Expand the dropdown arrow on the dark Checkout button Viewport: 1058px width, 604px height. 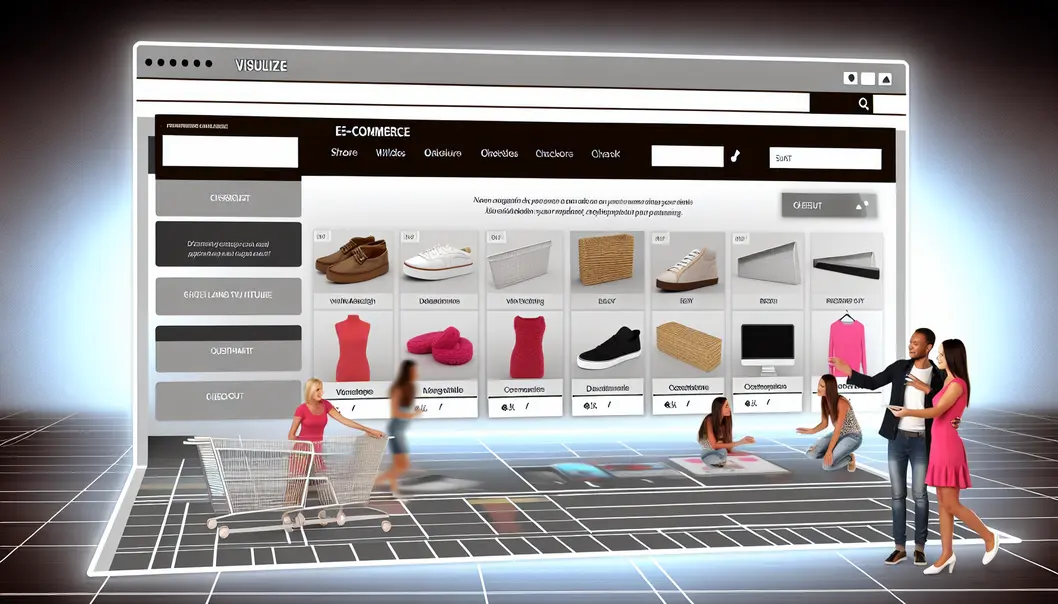[858, 205]
